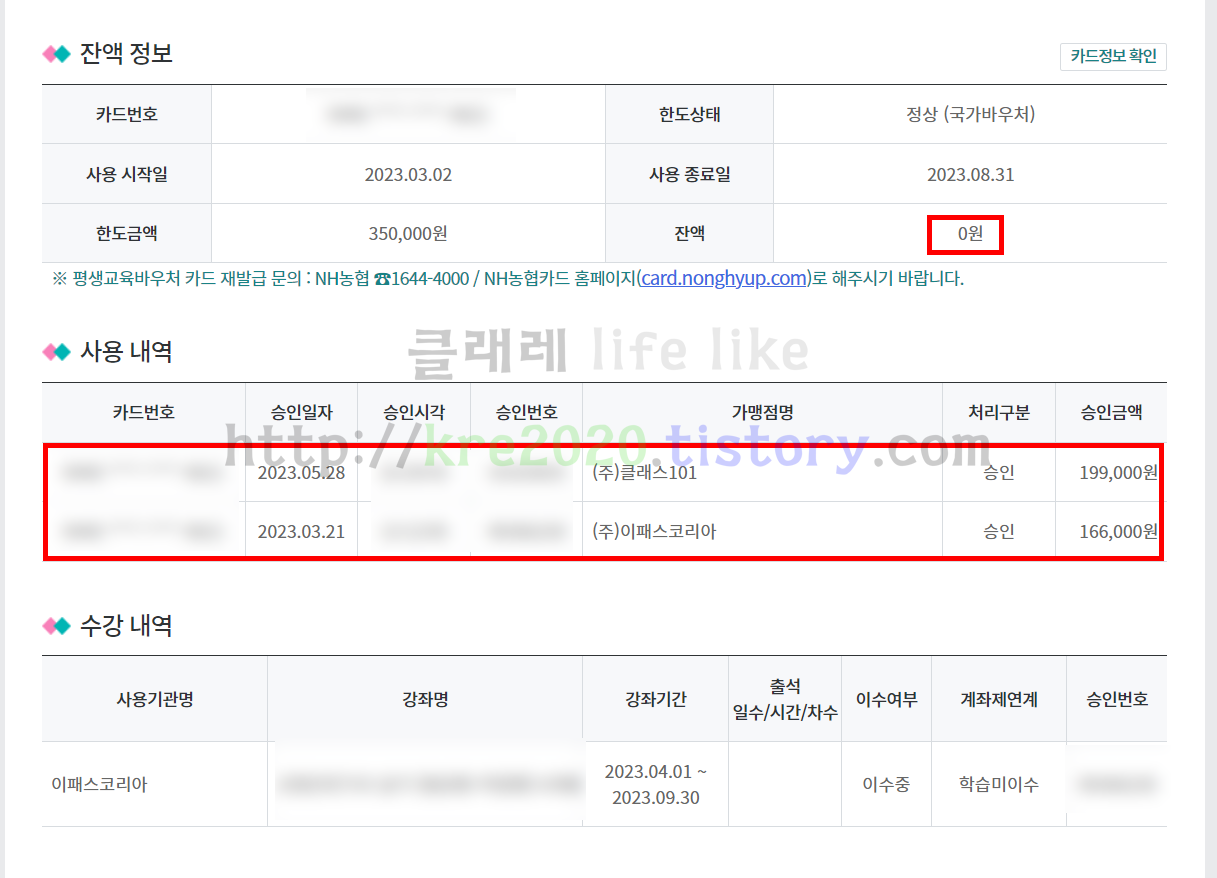Click merchant (주)클래스101
This screenshot has width=1217, height=878.
(x=644, y=473)
